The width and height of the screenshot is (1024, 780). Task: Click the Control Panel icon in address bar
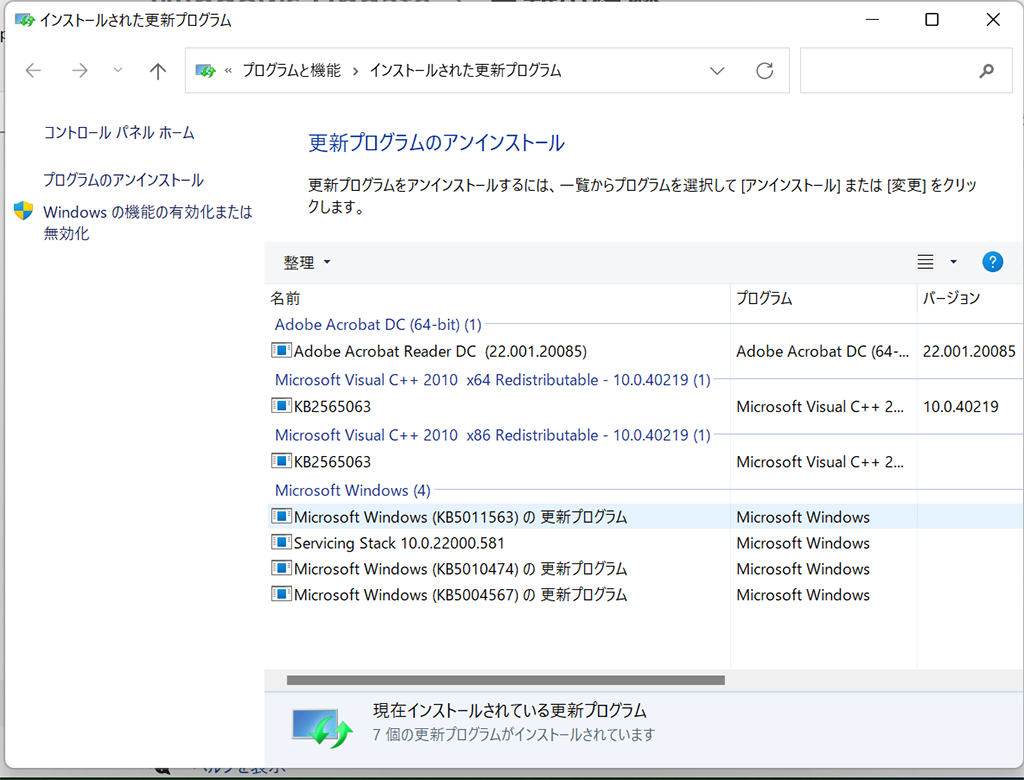click(x=206, y=70)
